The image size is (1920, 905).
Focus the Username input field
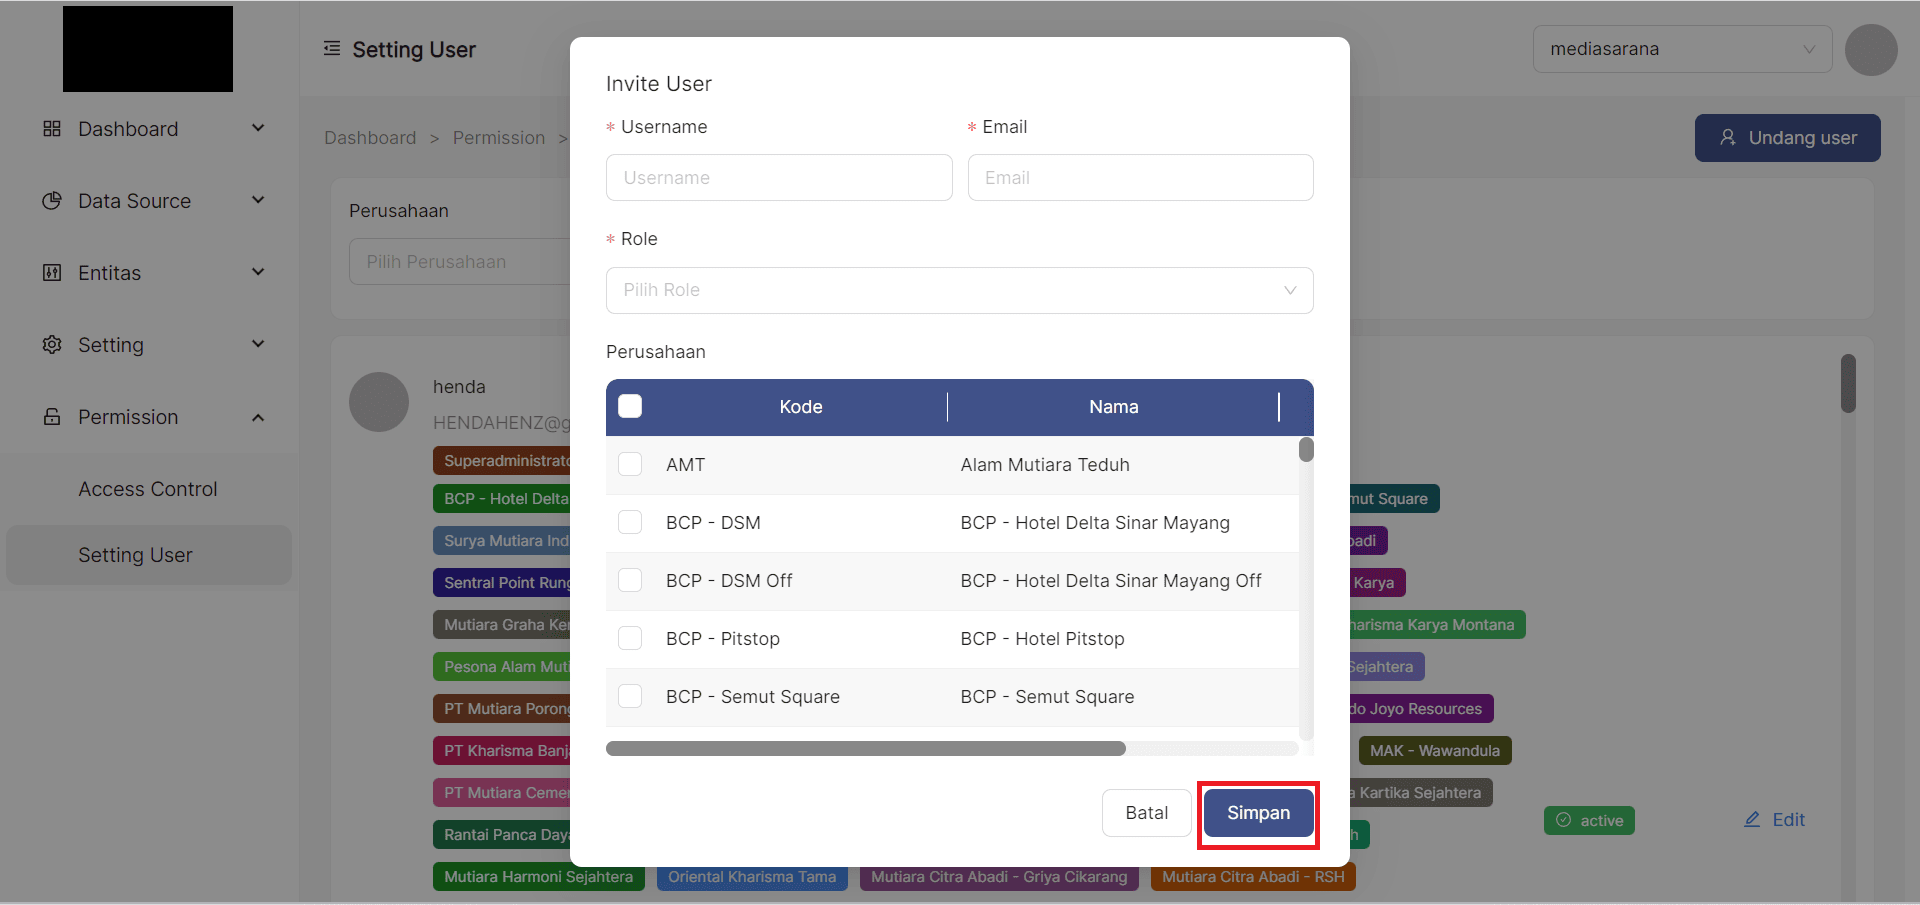point(778,178)
